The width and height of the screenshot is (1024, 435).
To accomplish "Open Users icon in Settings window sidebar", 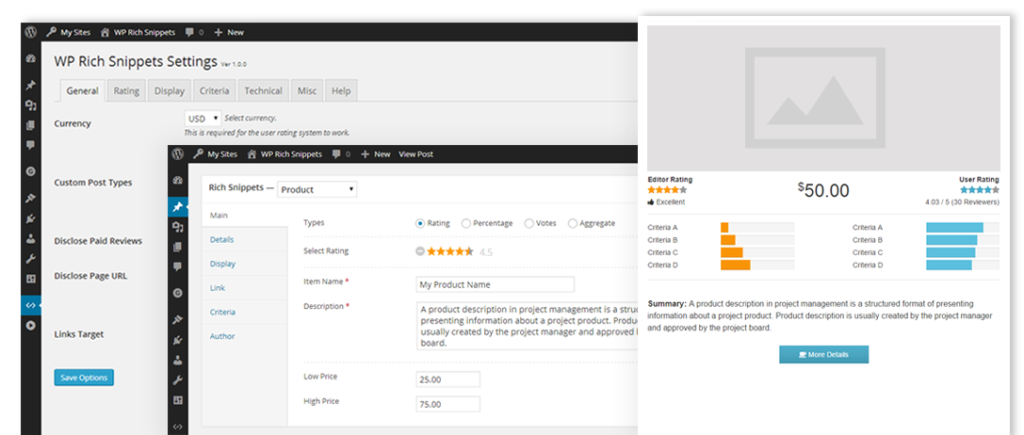I will click(31, 238).
